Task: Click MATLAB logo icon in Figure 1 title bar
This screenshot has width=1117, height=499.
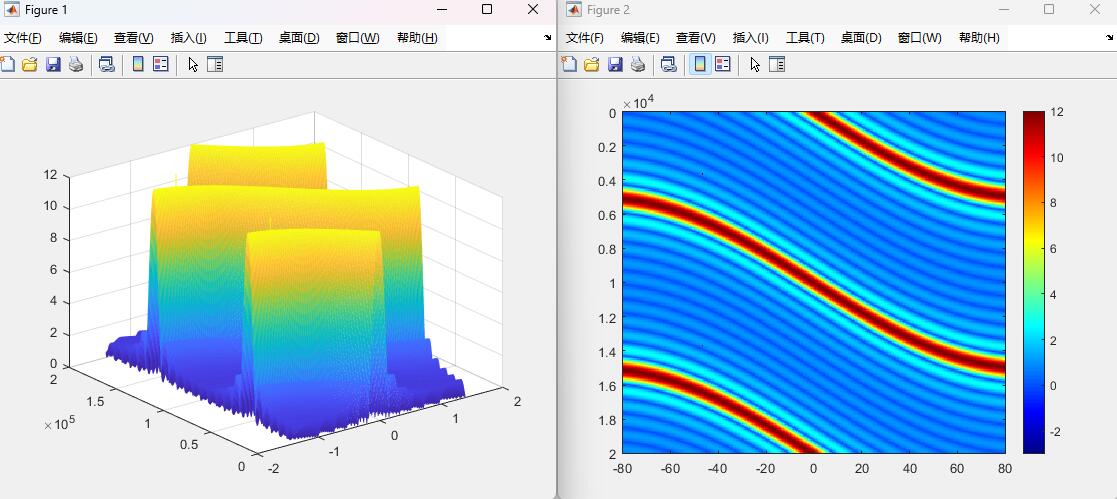Action: pyautogui.click(x=12, y=9)
